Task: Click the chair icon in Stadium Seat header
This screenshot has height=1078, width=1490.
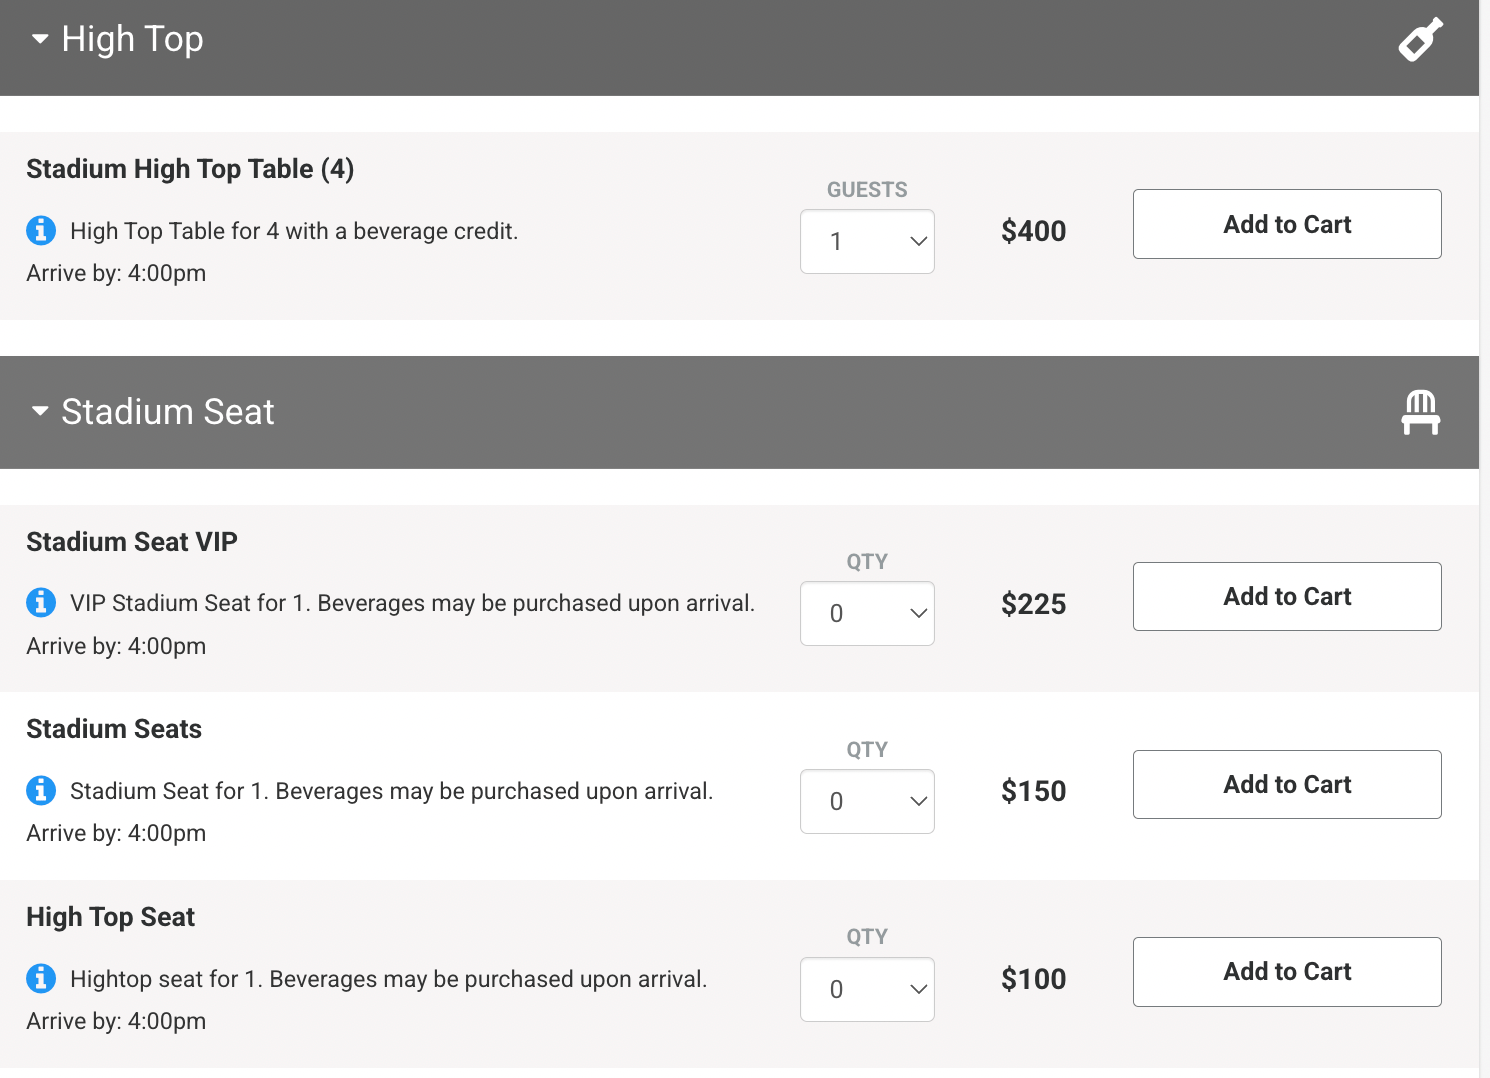Action: (x=1420, y=412)
